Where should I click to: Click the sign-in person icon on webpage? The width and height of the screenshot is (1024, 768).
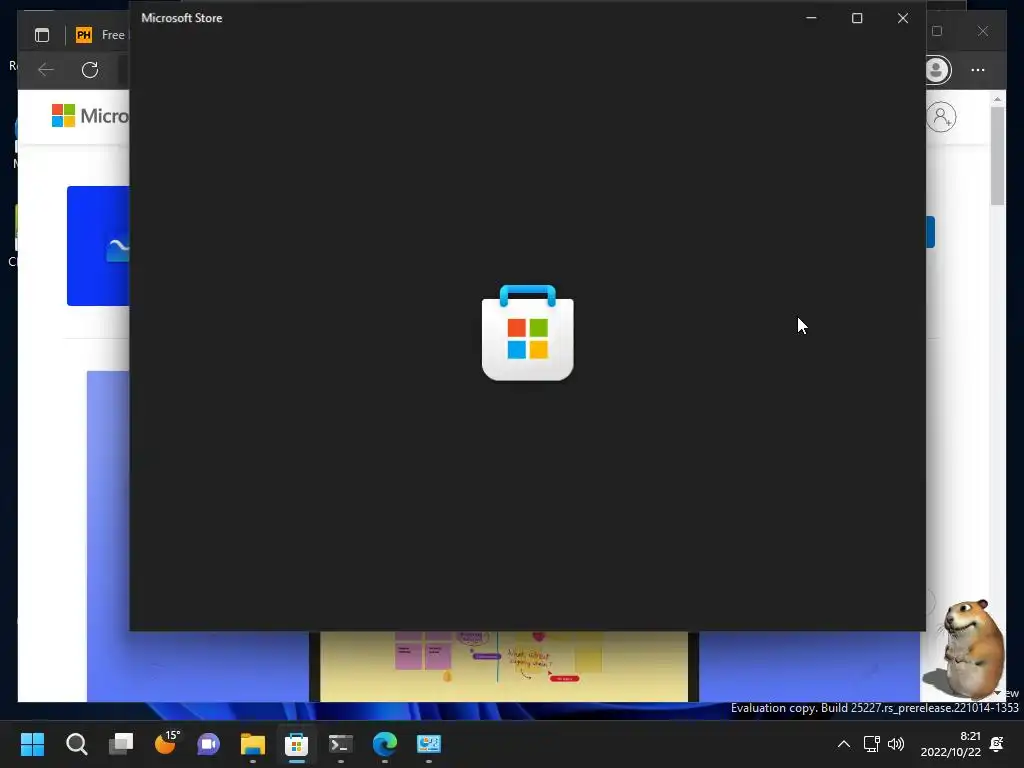[941, 118]
